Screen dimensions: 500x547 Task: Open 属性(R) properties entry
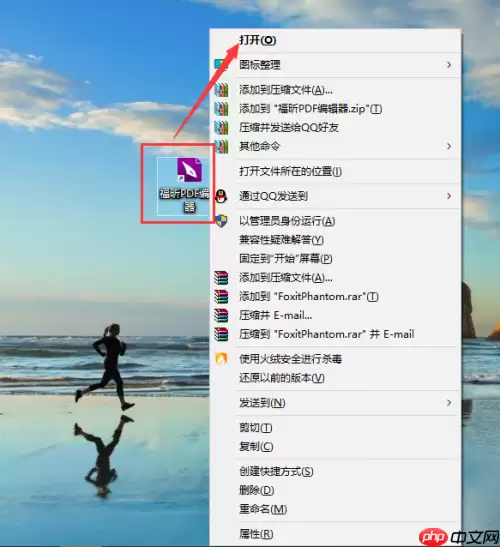256,534
